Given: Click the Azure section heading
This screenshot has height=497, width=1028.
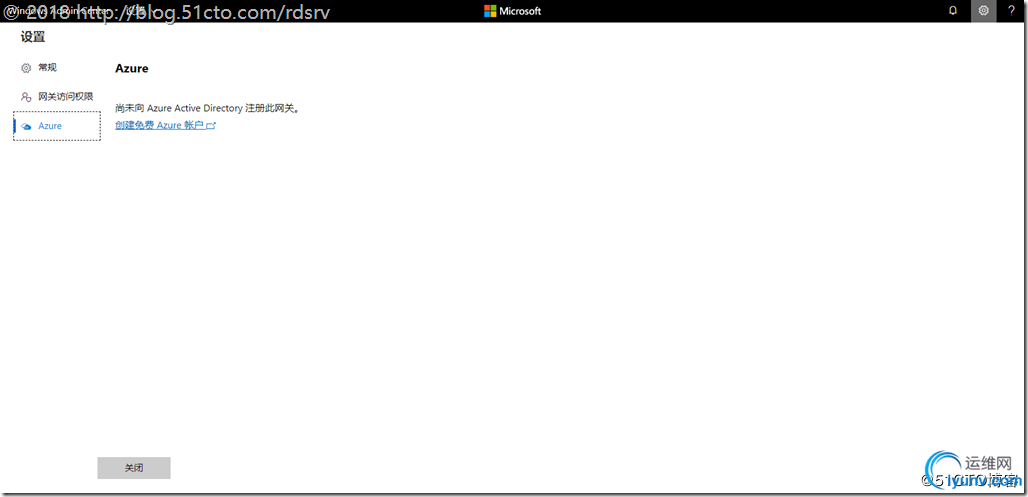Looking at the screenshot, I should pos(132,68).
